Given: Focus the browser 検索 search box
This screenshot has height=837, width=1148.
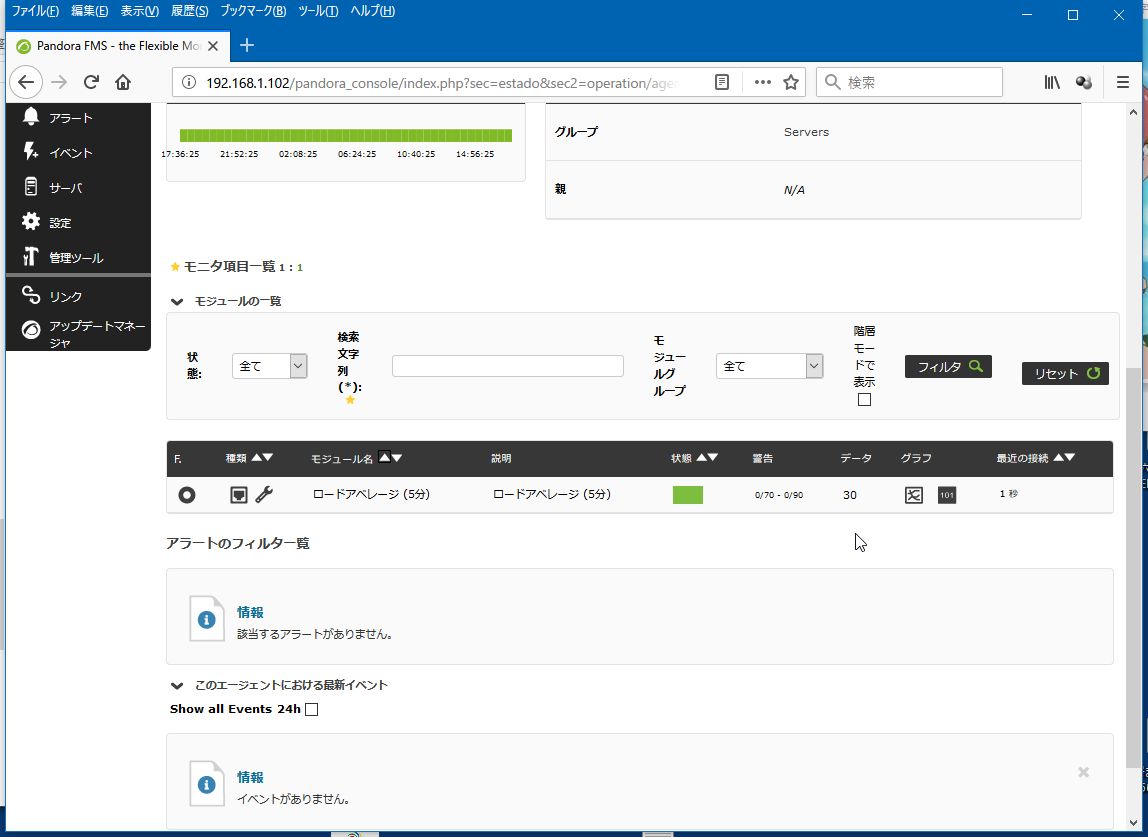Looking at the screenshot, I should tap(909, 82).
